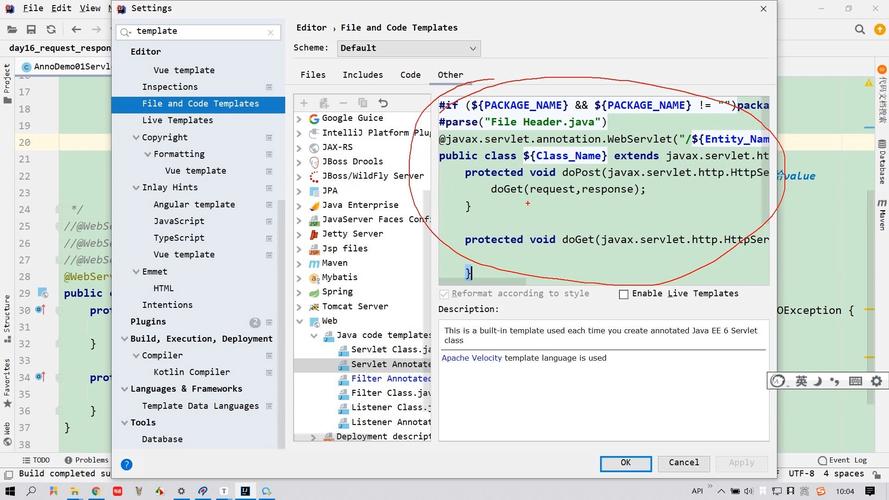Screen dimensions: 889x500
Task: Click the Back arrow in main toolbar
Action: pos(76,29)
